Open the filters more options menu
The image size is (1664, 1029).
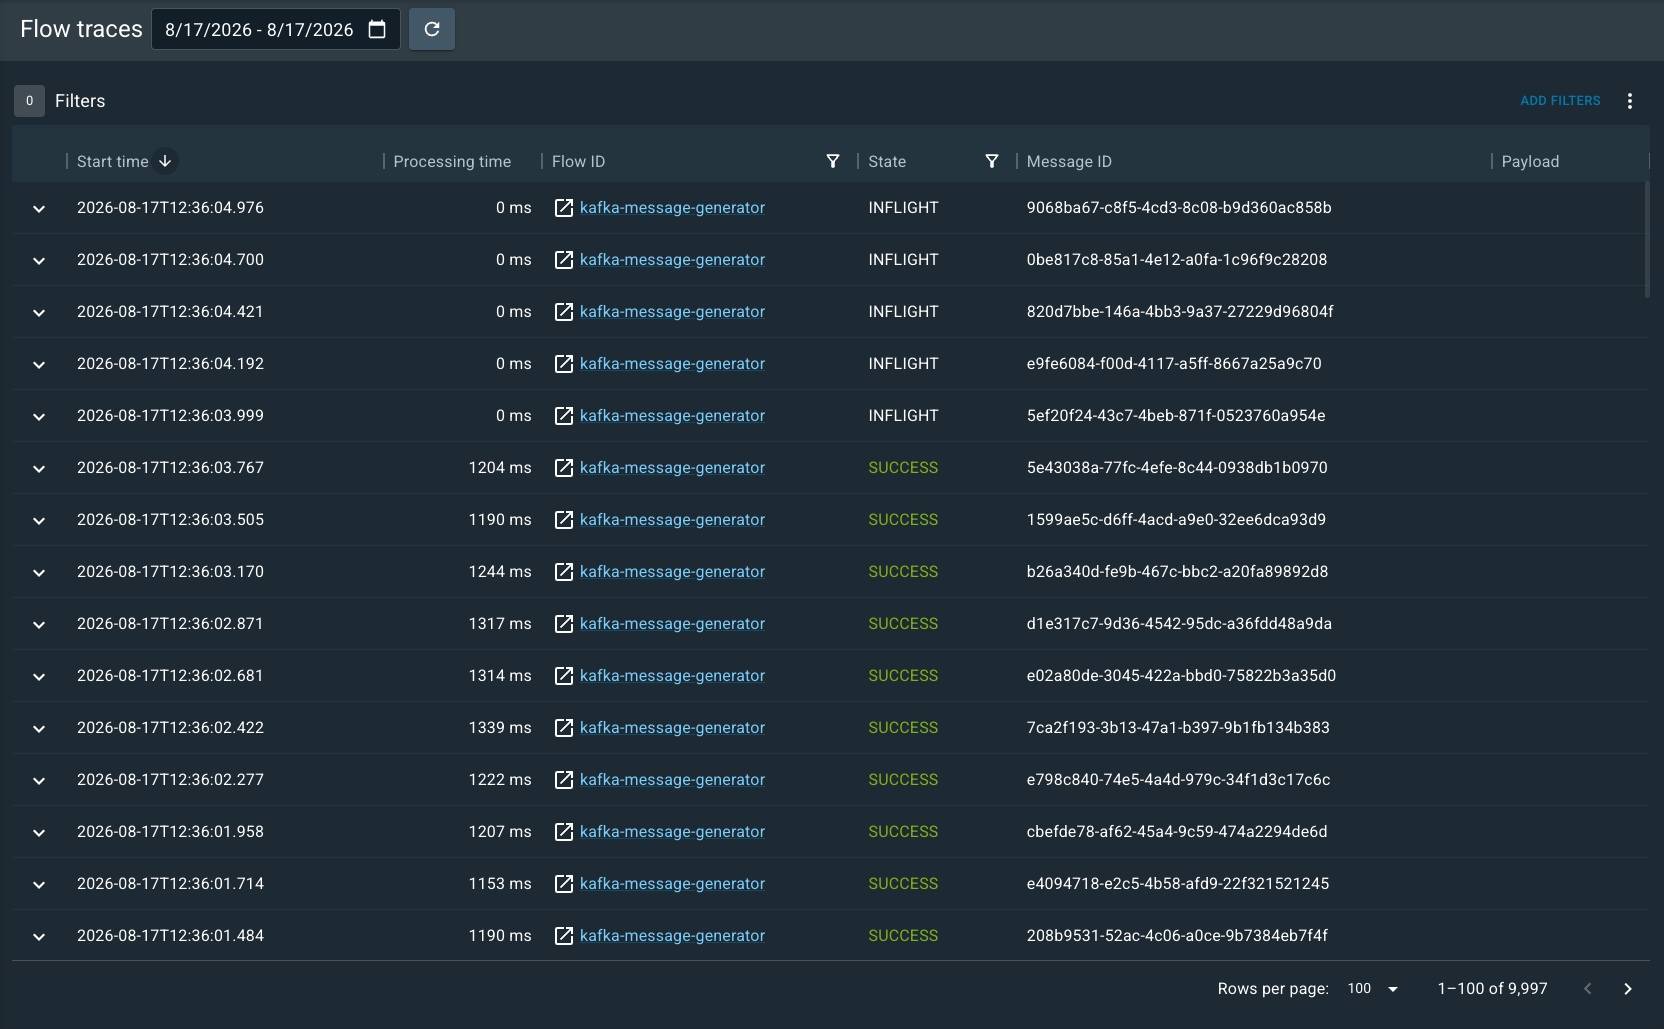coord(1630,101)
